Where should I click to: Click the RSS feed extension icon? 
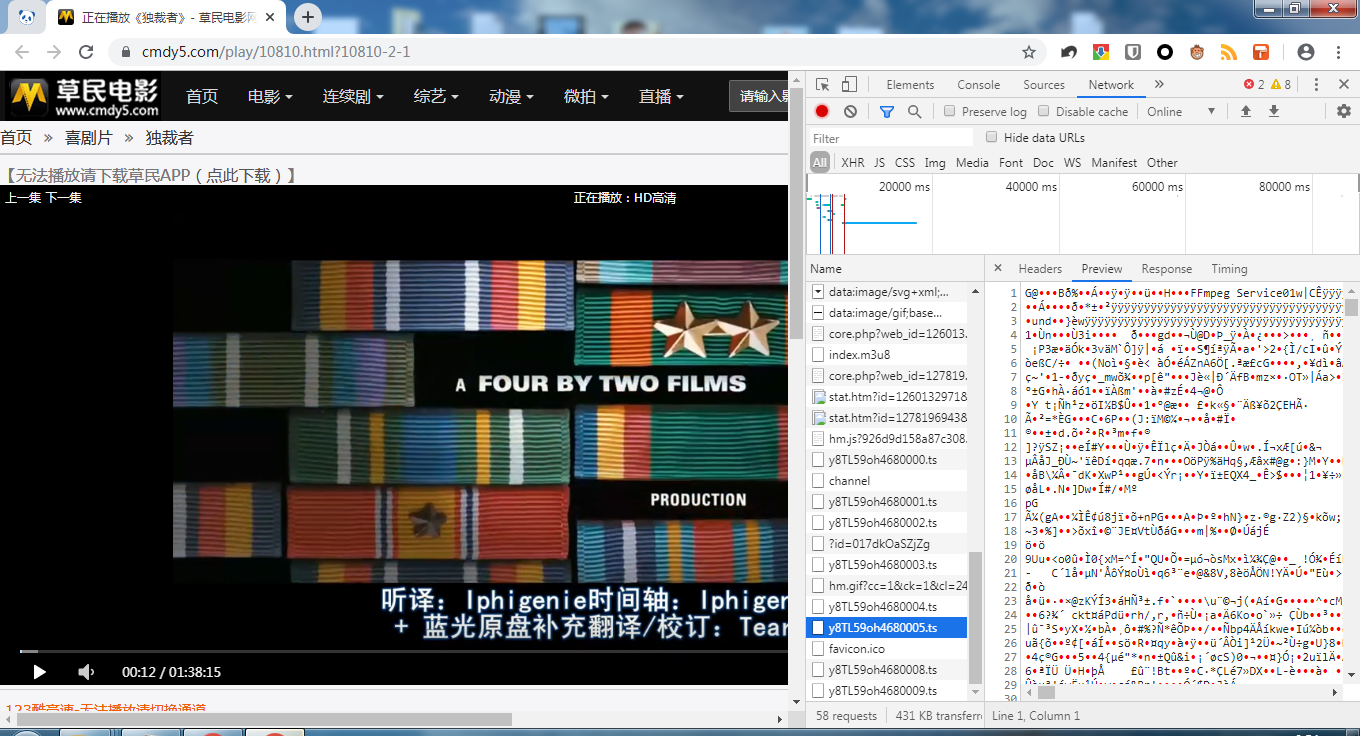tap(1229, 52)
